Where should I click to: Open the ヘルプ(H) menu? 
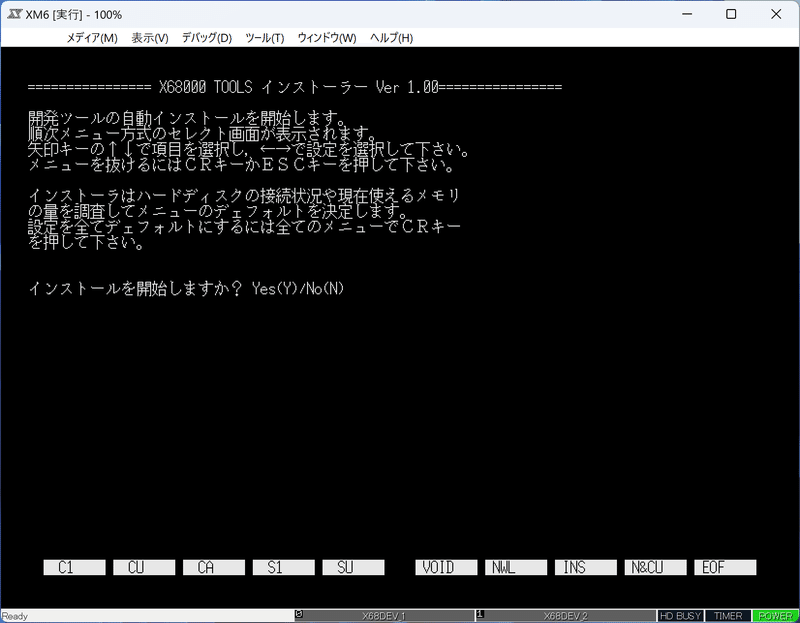coord(391,38)
